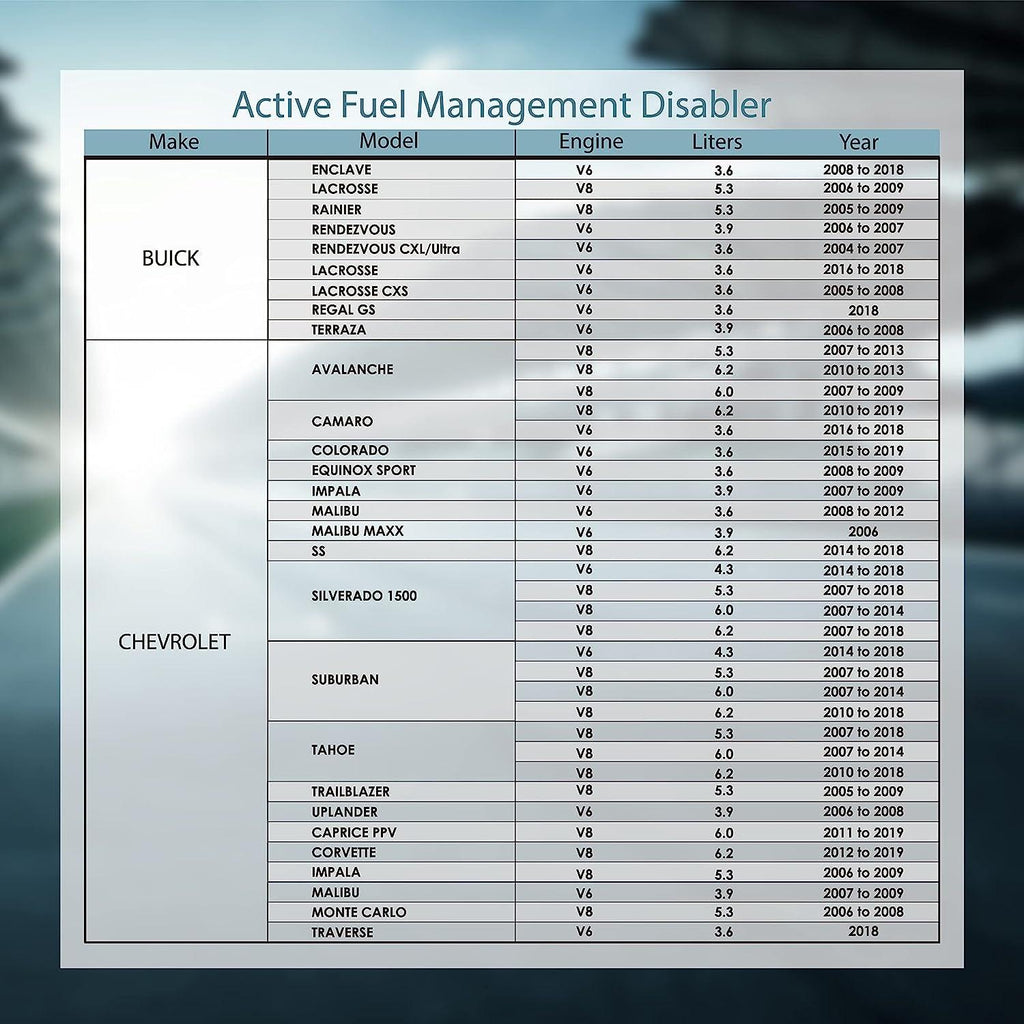The width and height of the screenshot is (1024, 1024).
Task: Select the Year column header
Action: pyautogui.click(x=858, y=142)
